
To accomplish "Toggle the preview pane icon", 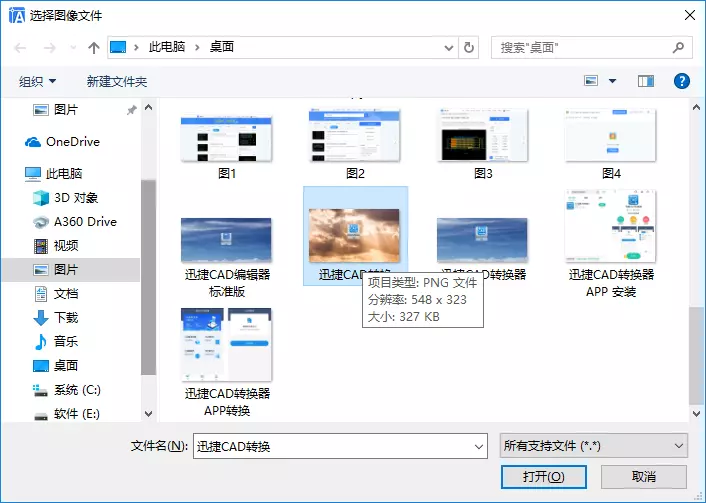I will click(x=645, y=81).
